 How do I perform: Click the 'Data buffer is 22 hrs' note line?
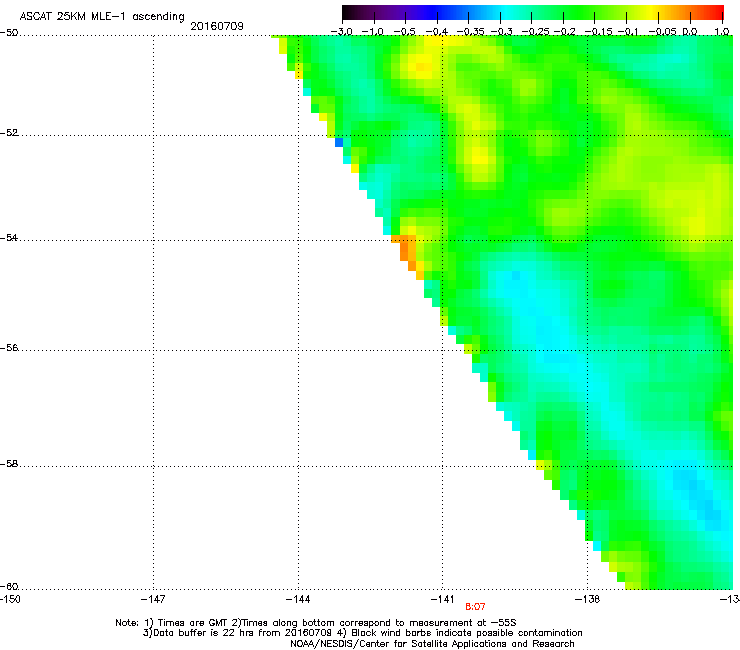[x=362, y=633]
